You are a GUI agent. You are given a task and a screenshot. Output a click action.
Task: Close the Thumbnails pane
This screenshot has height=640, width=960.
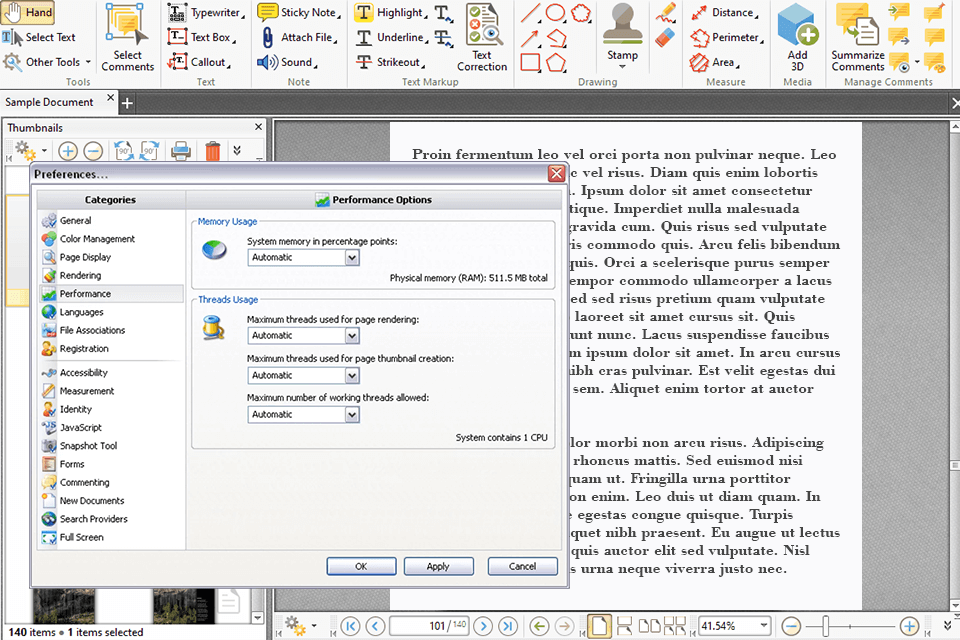point(258,127)
